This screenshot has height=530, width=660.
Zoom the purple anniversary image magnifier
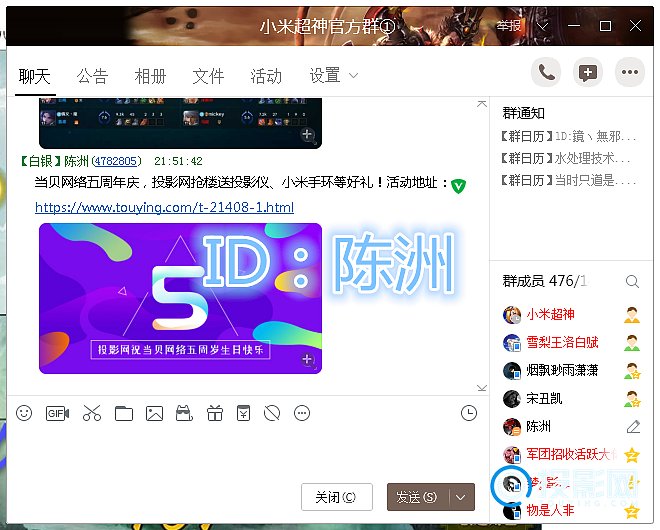[x=308, y=360]
